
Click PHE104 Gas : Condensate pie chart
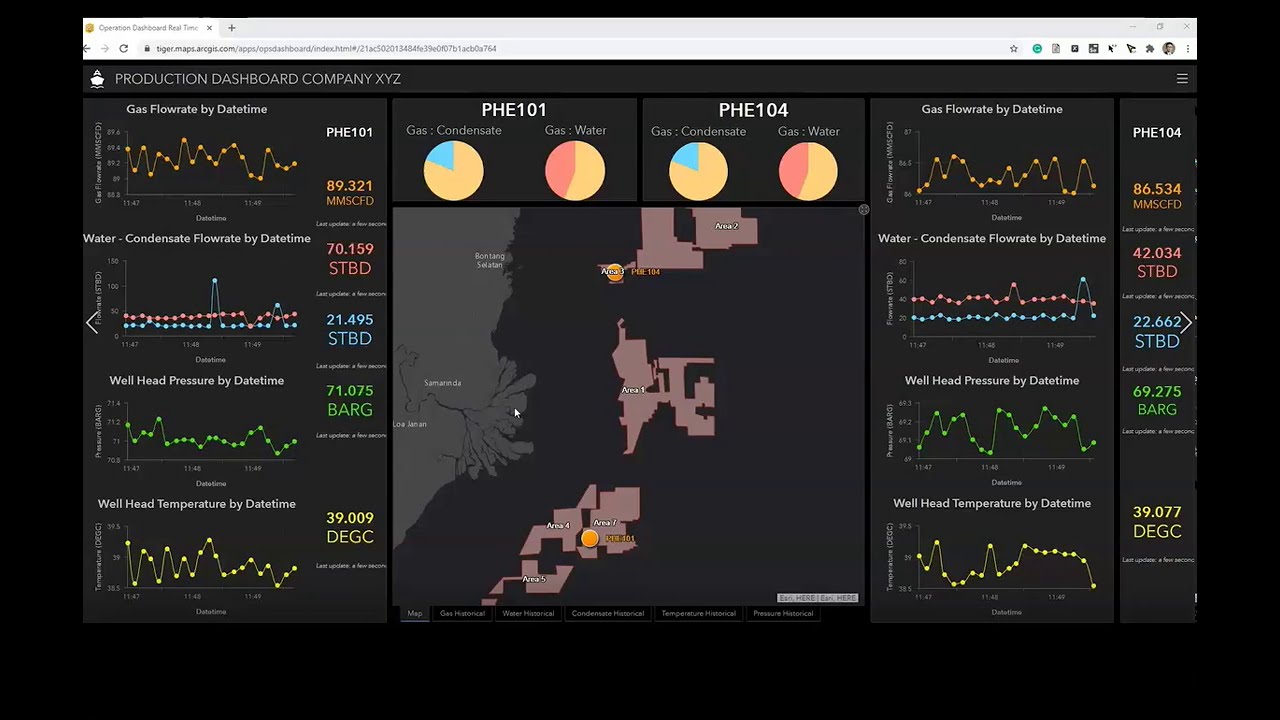coord(698,171)
